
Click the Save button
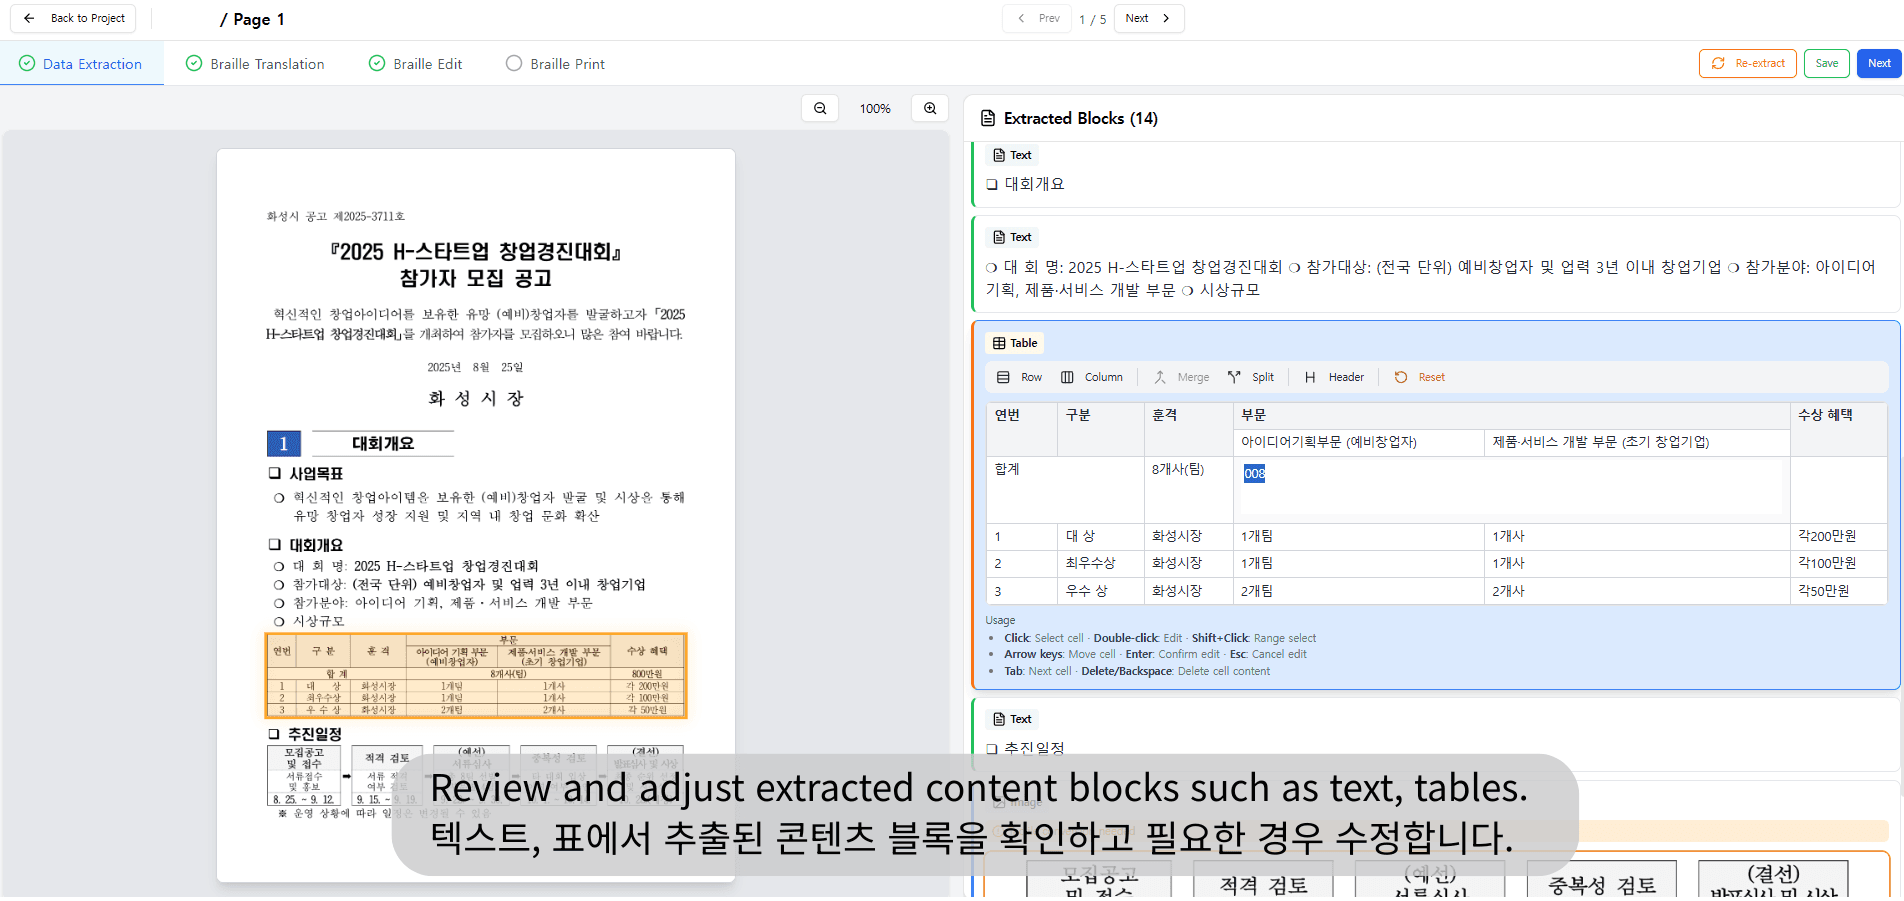[x=1826, y=63]
